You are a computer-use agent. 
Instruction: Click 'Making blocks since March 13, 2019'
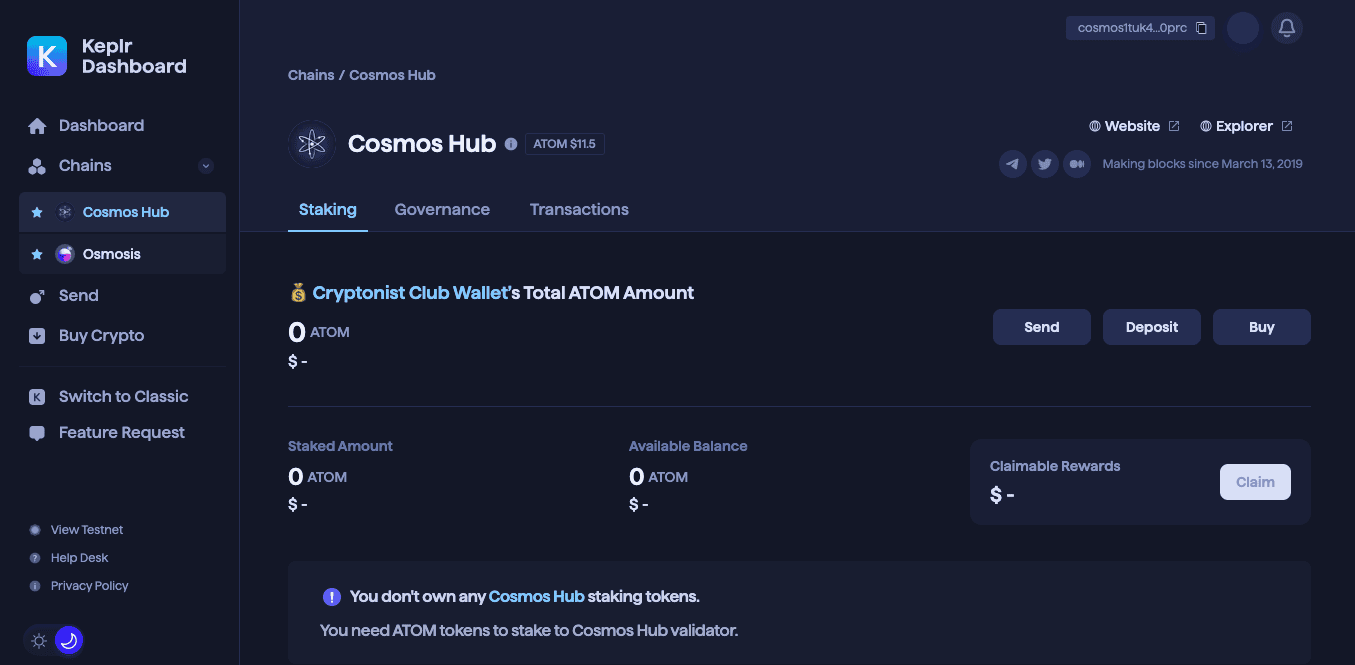(1202, 164)
